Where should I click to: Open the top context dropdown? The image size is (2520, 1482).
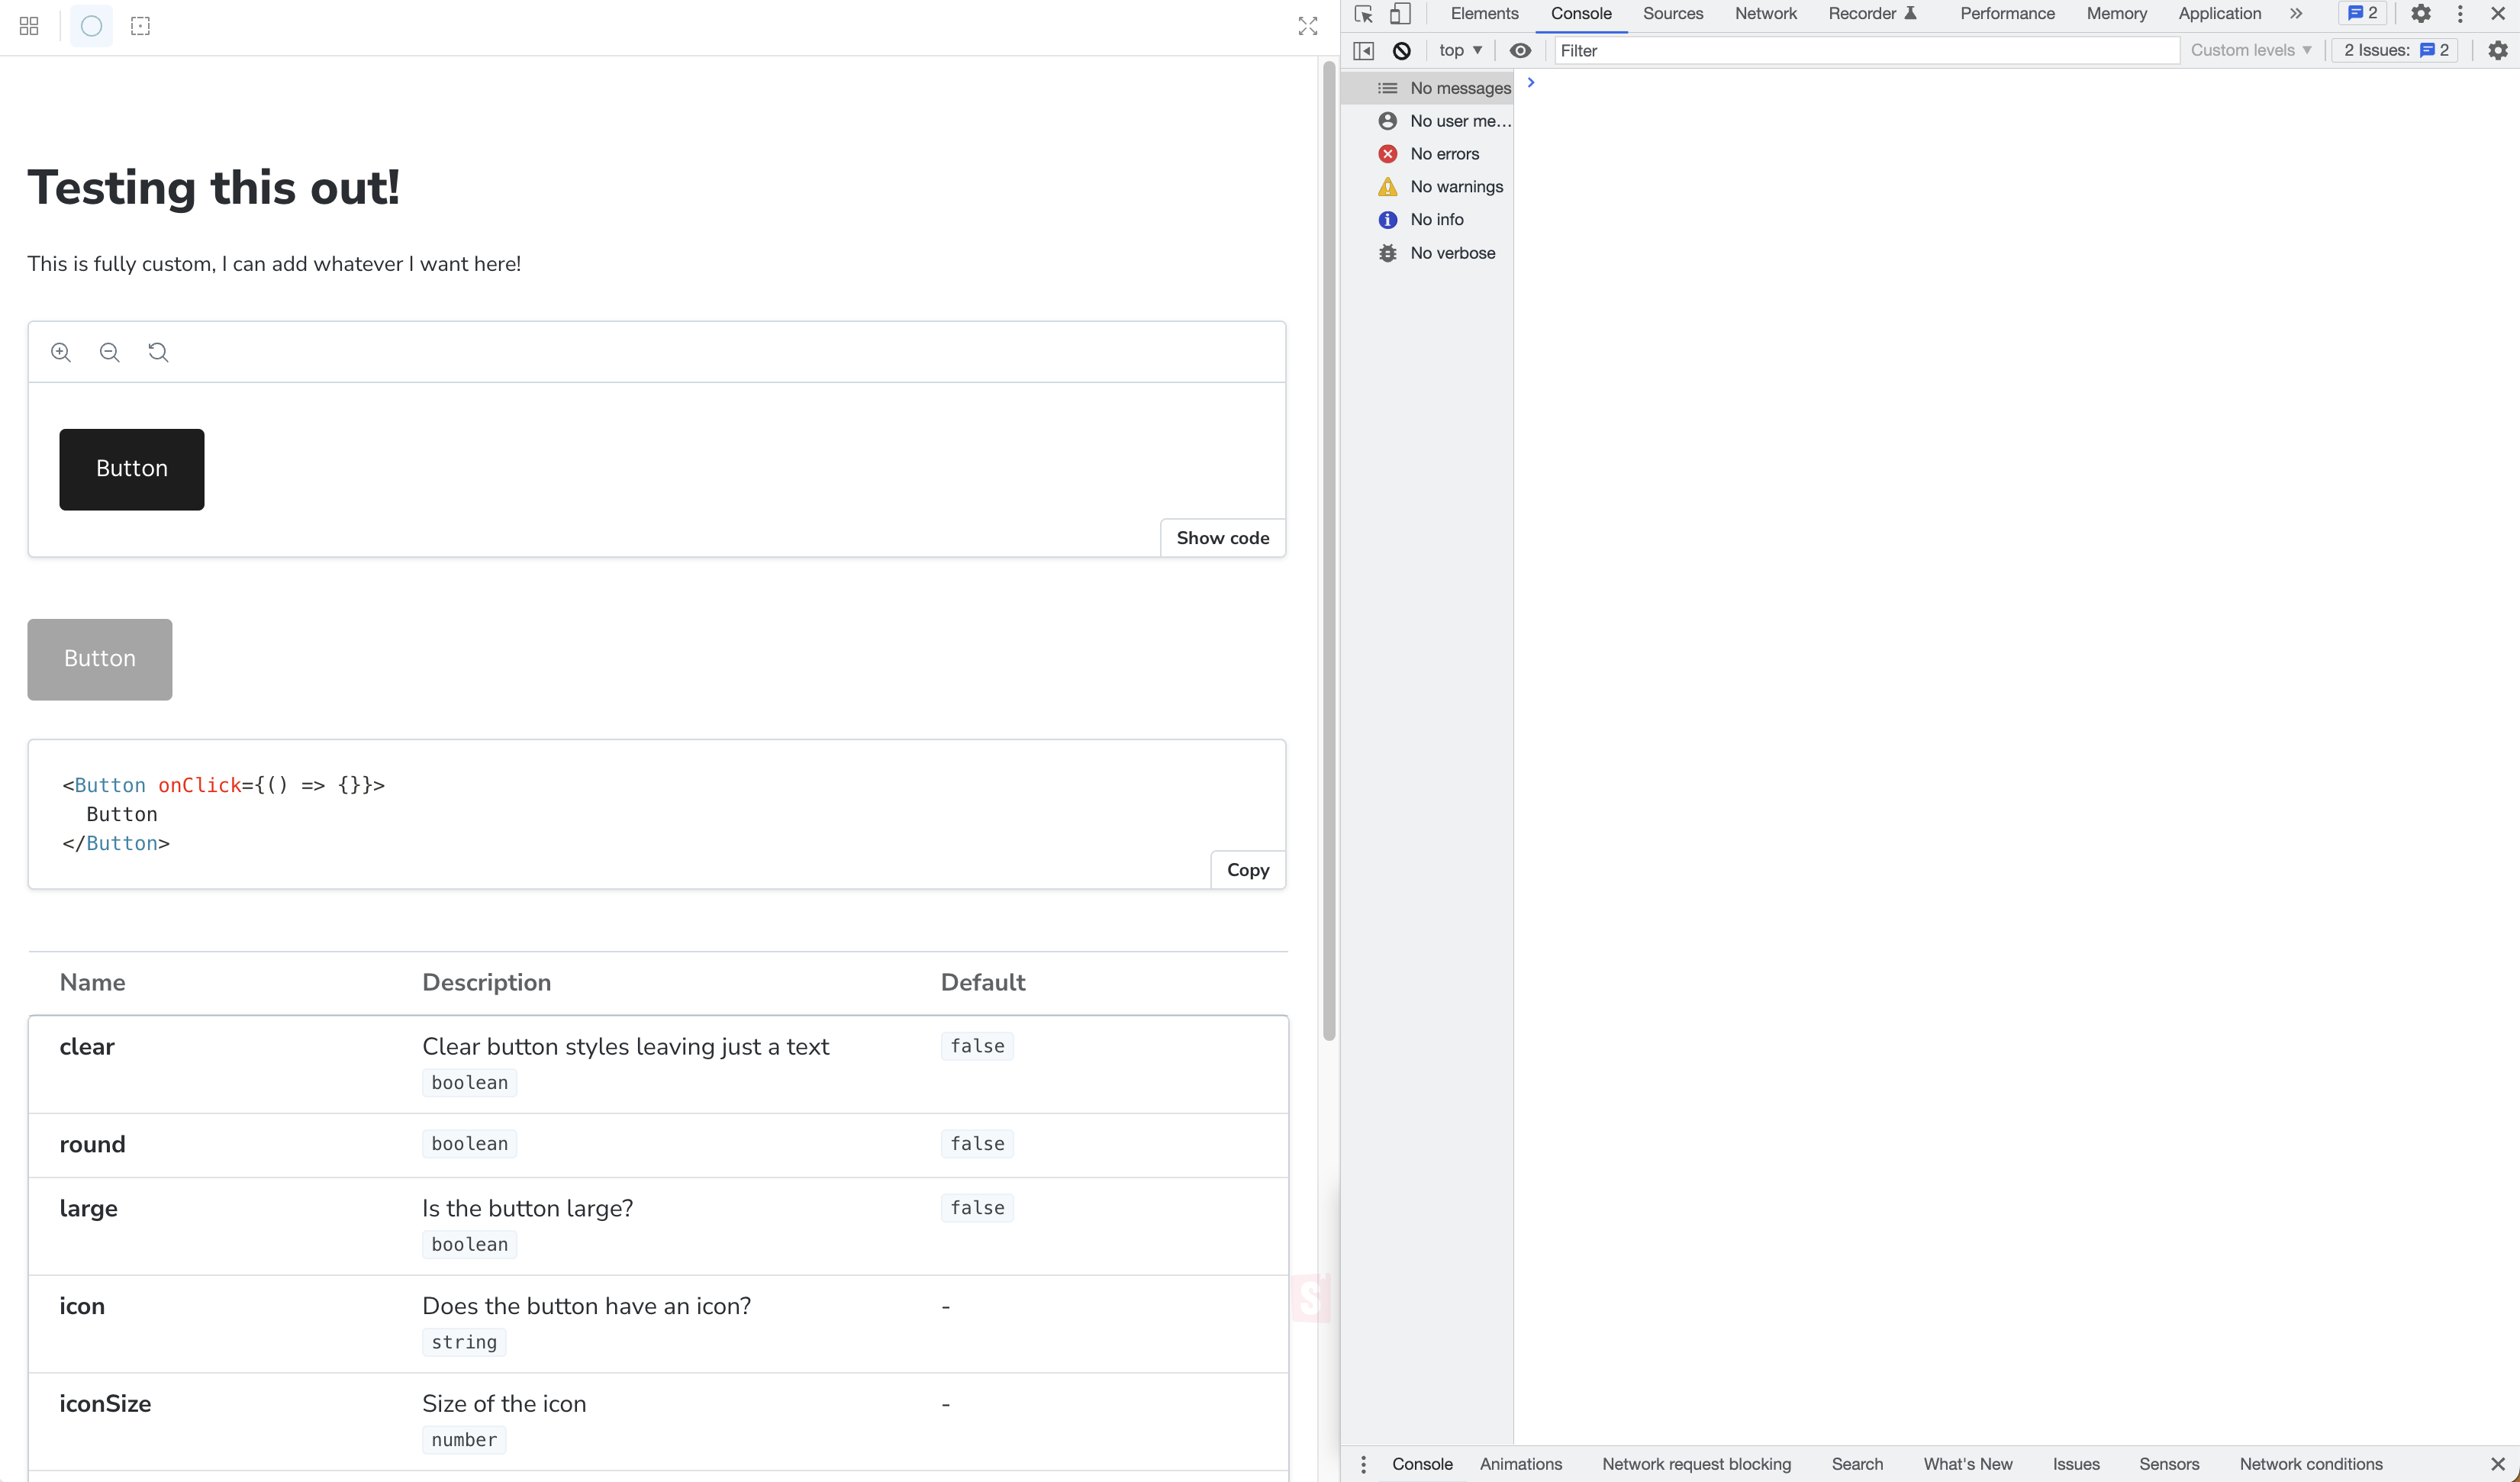[x=1460, y=51]
